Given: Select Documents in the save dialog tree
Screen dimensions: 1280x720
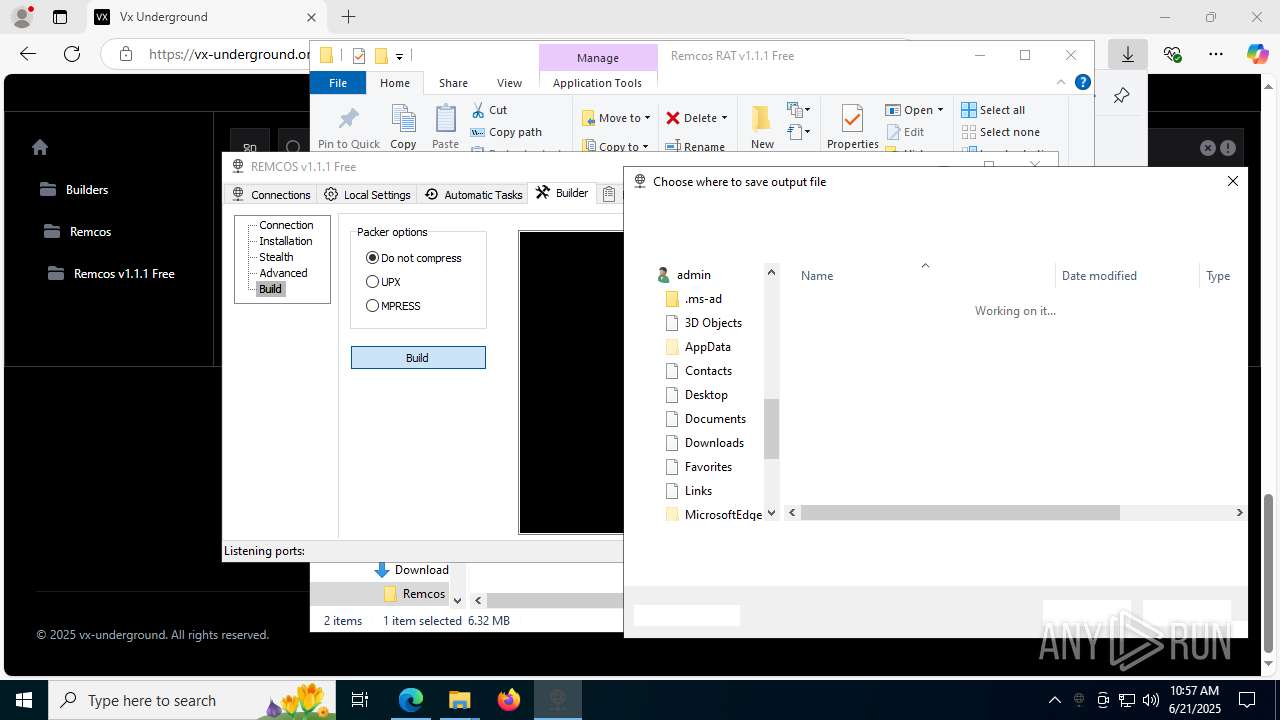Looking at the screenshot, I should click(705, 419).
